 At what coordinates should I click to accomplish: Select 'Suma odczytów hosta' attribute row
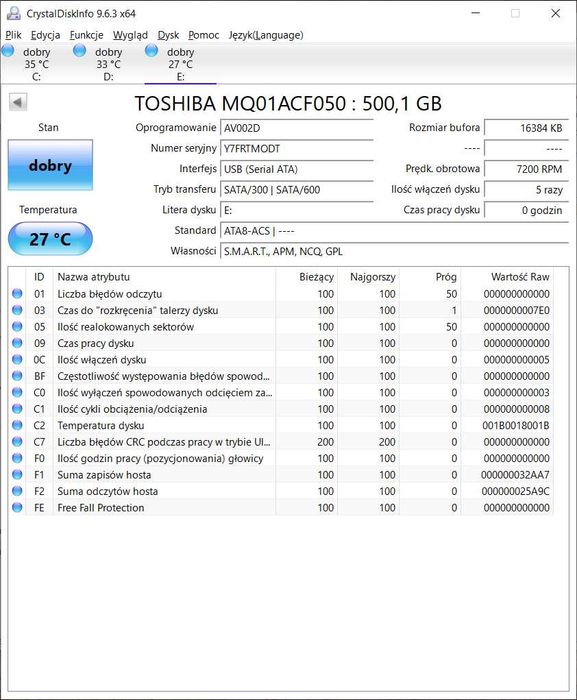pos(281,491)
